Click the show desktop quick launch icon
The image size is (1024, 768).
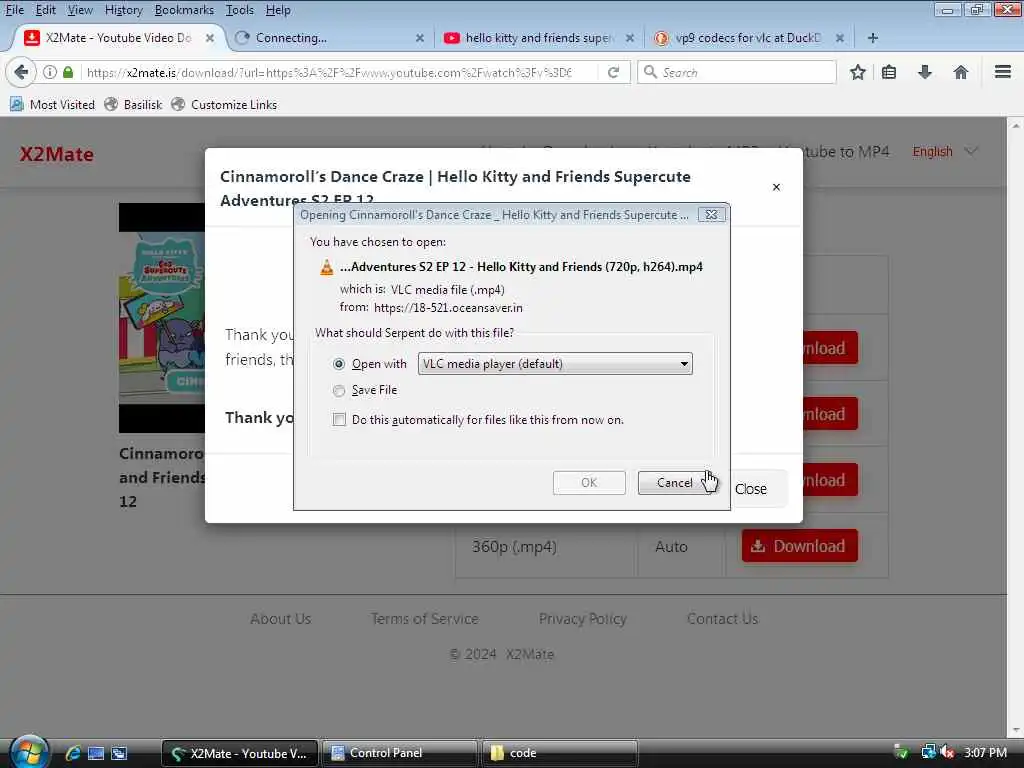point(96,753)
